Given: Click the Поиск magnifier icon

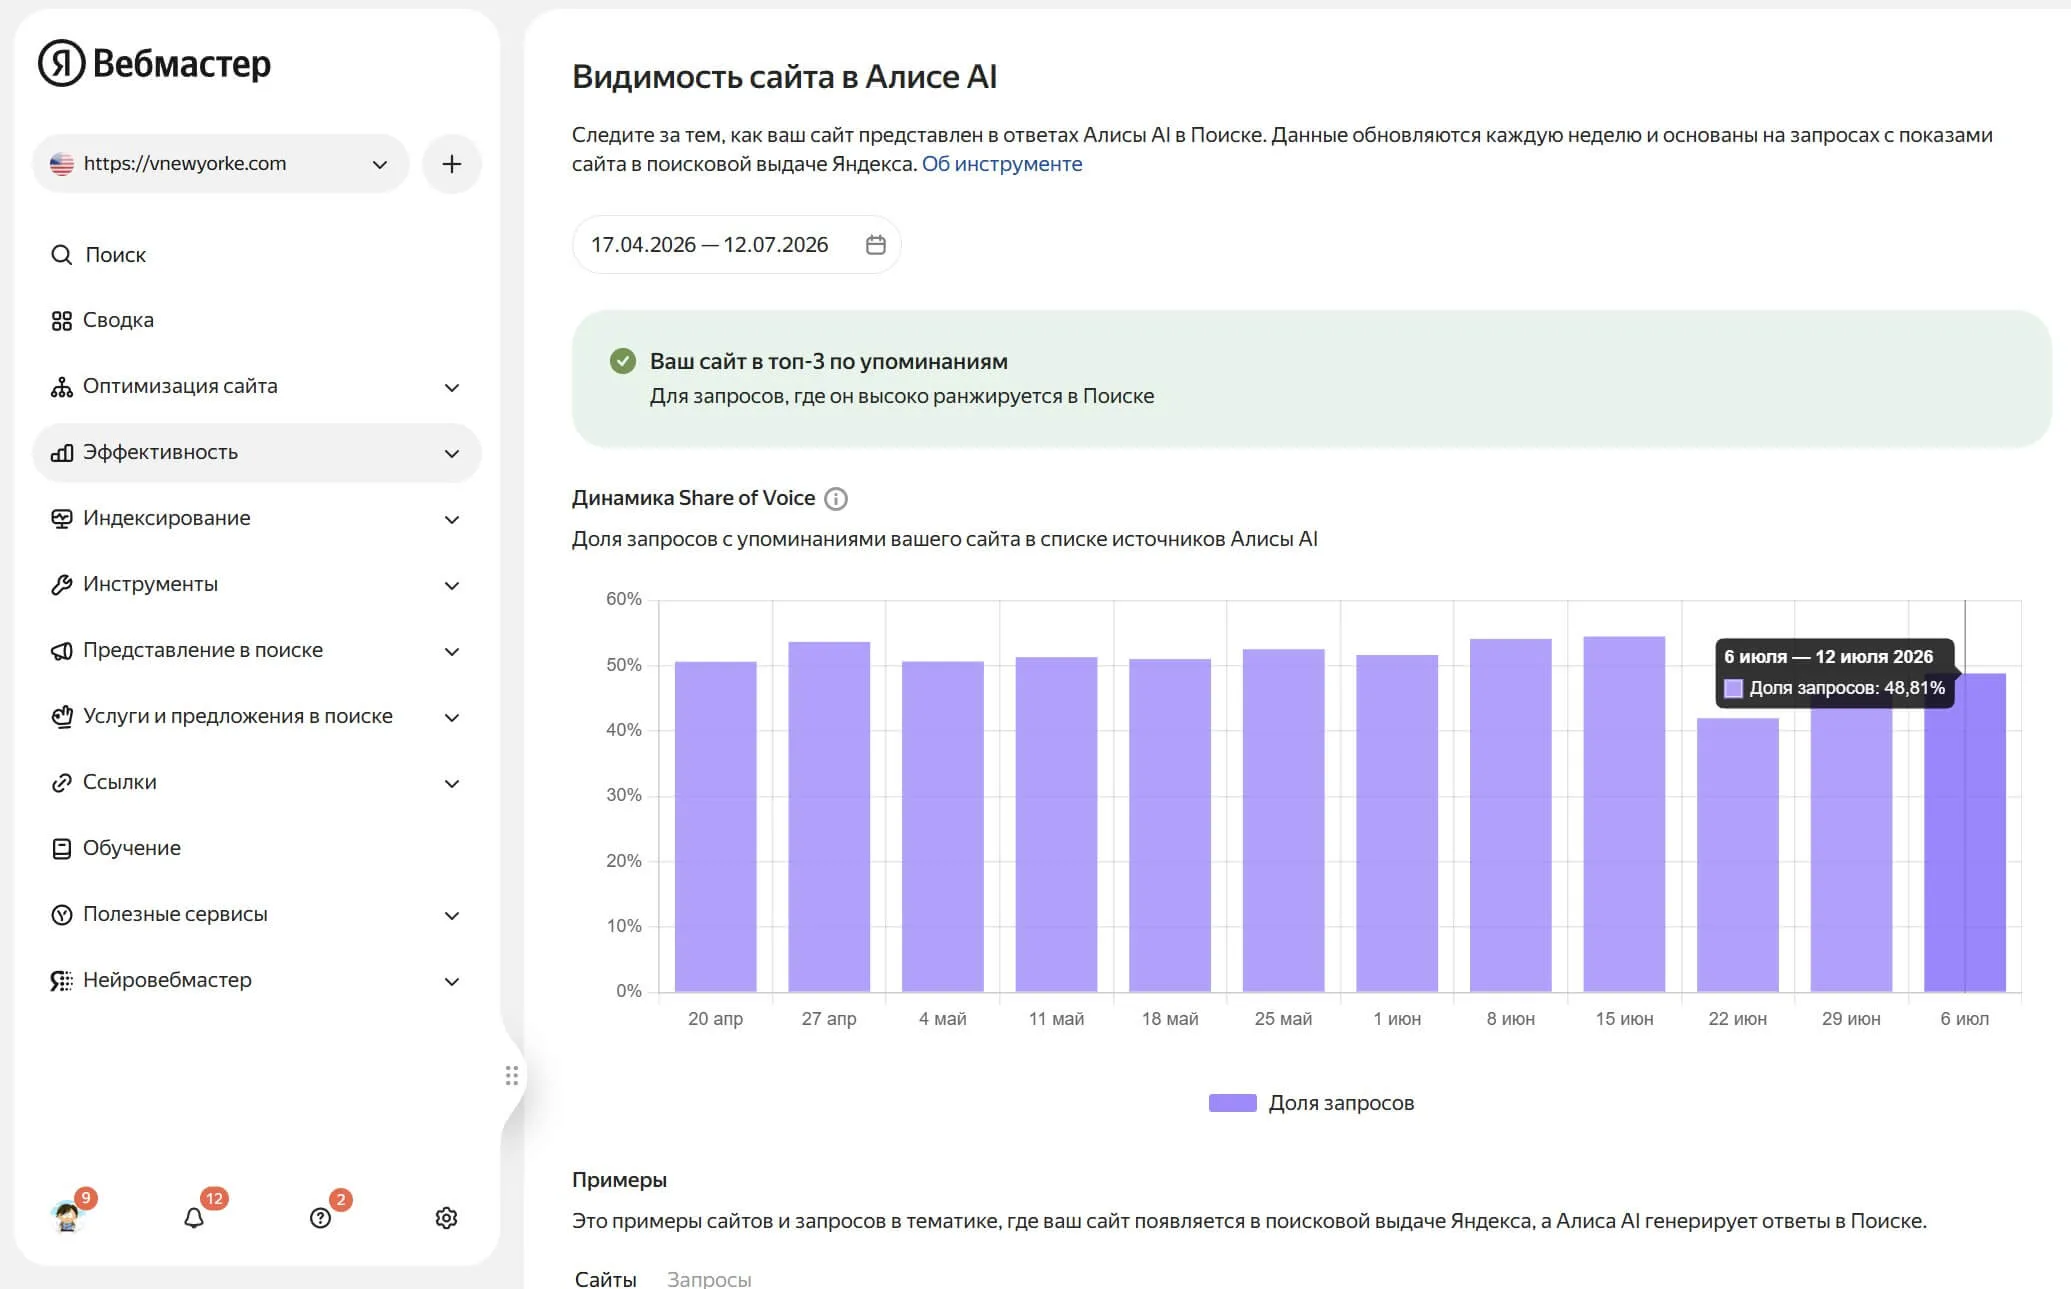Looking at the screenshot, I should 61,255.
